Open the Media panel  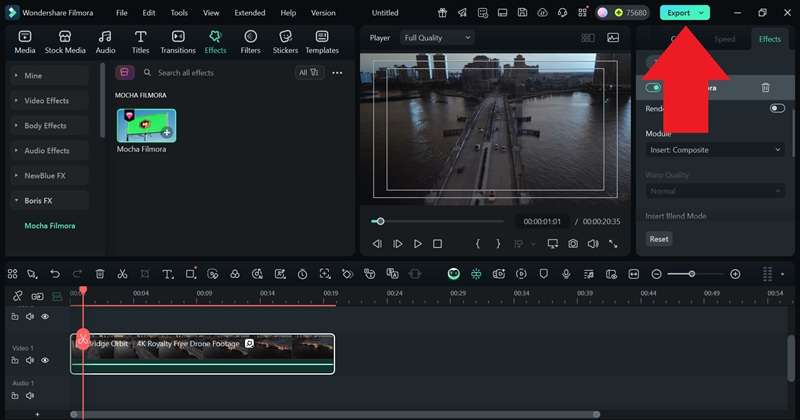(x=24, y=42)
